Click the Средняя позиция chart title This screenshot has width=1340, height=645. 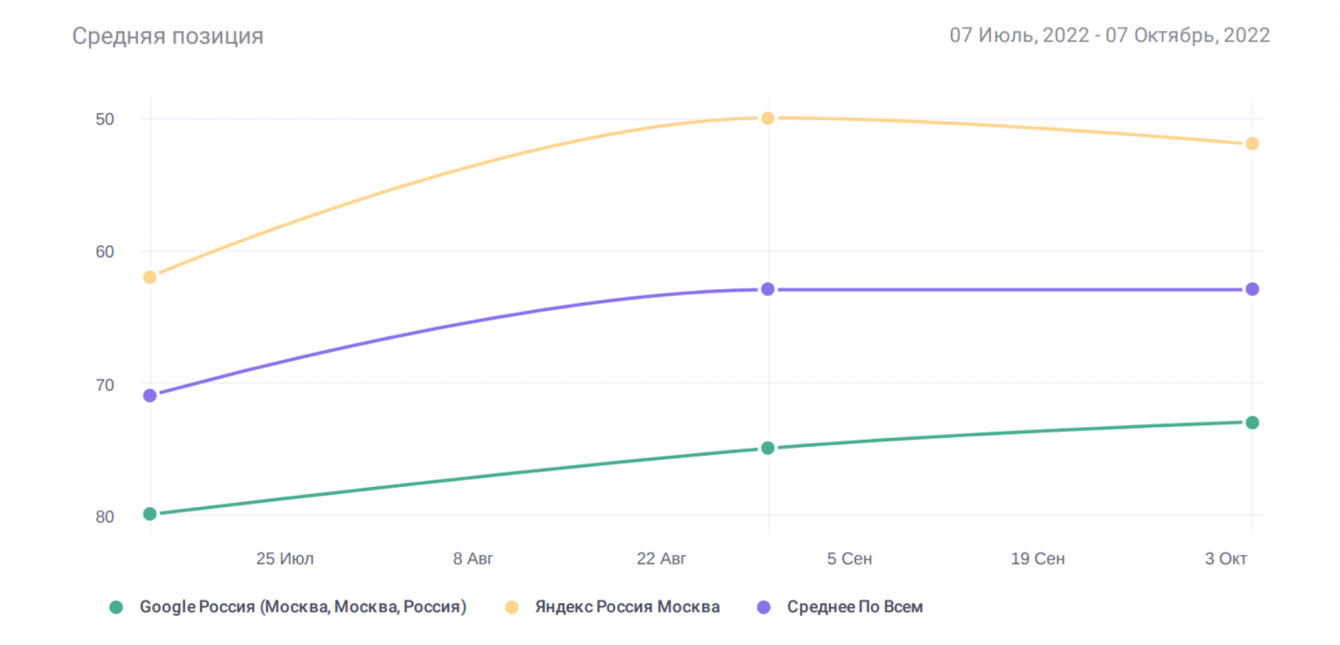pos(168,37)
